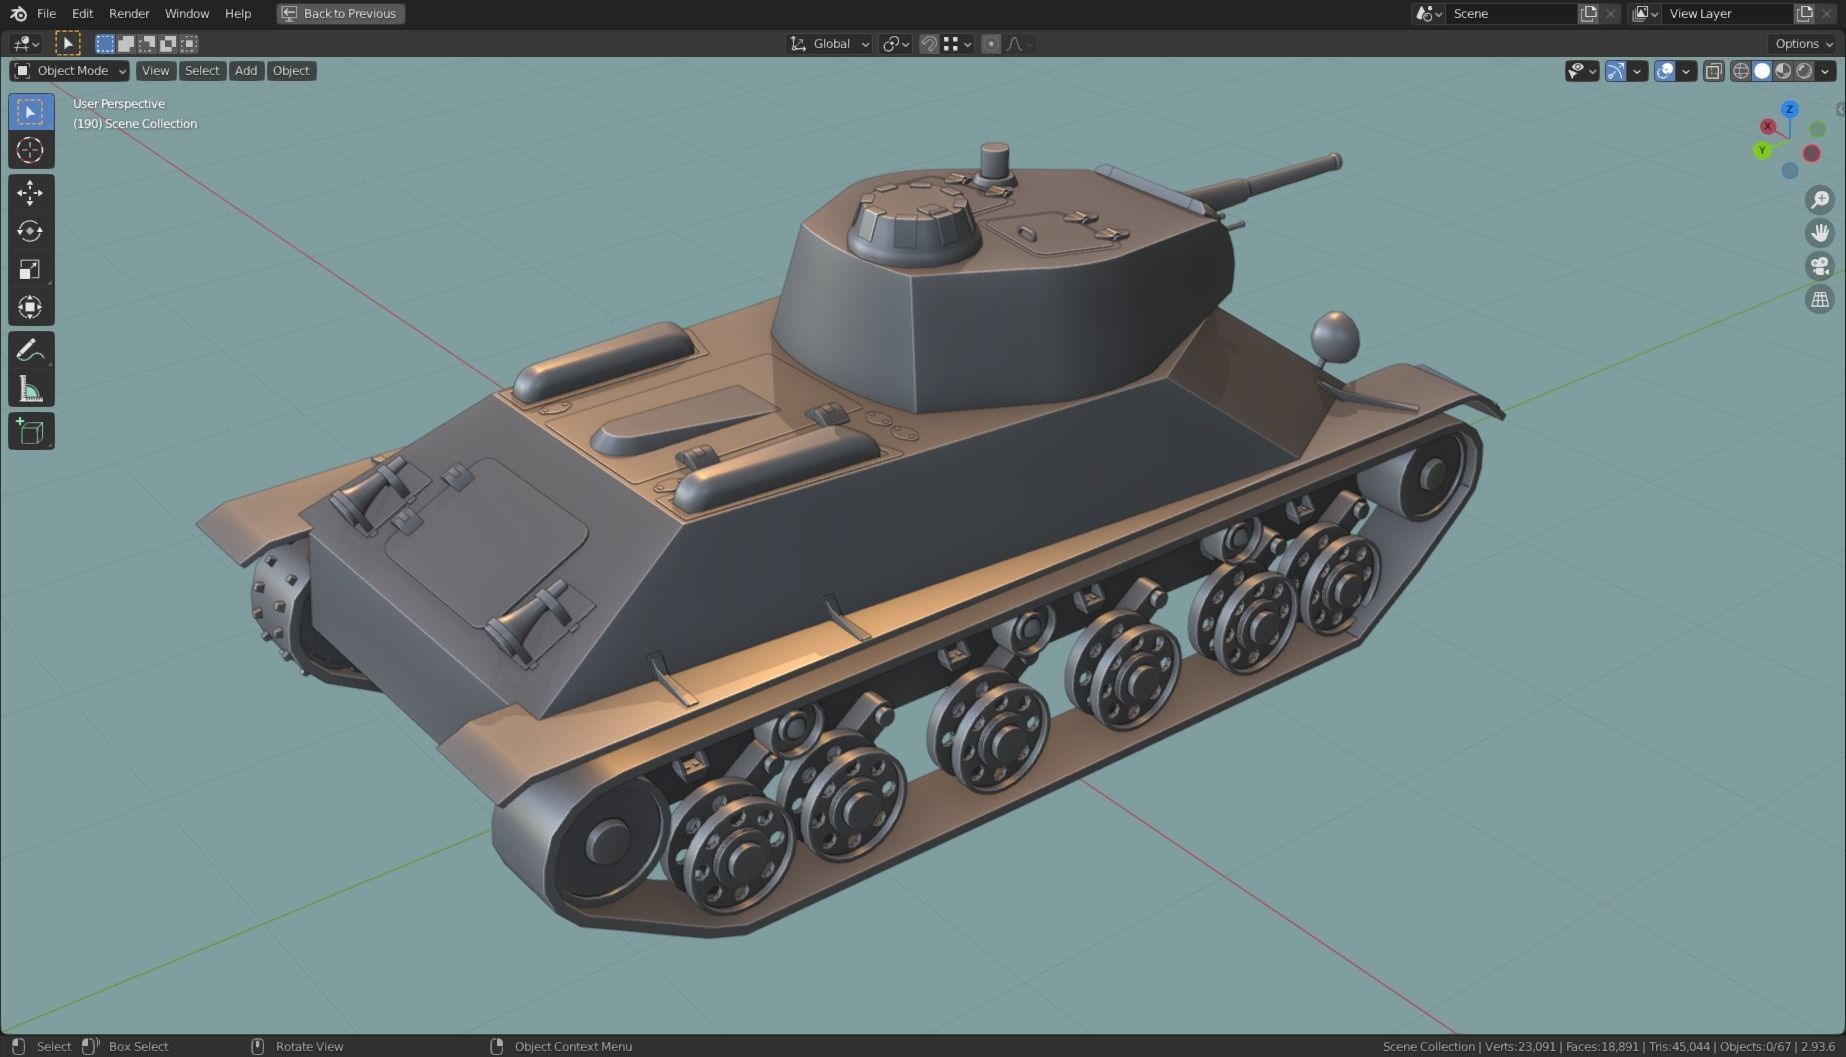Browse scenes dropdown
Image resolution: width=1846 pixels, height=1057 pixels.
pos(1428,13)
